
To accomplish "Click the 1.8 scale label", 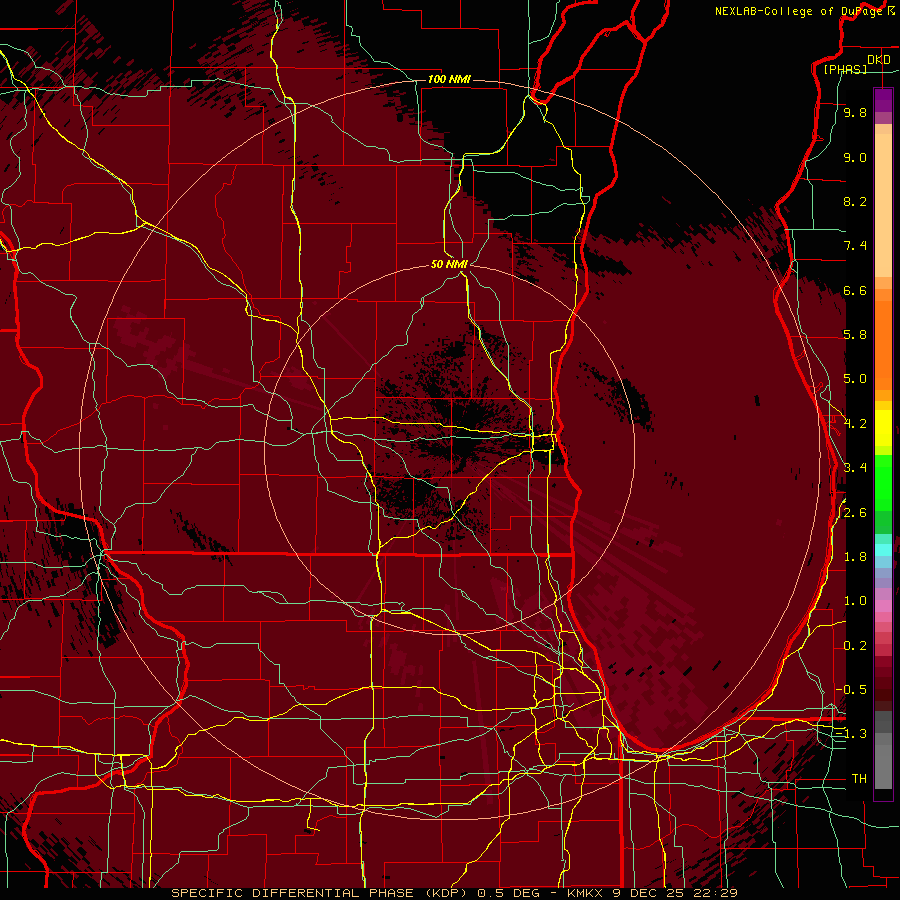I will coord(855,557).
